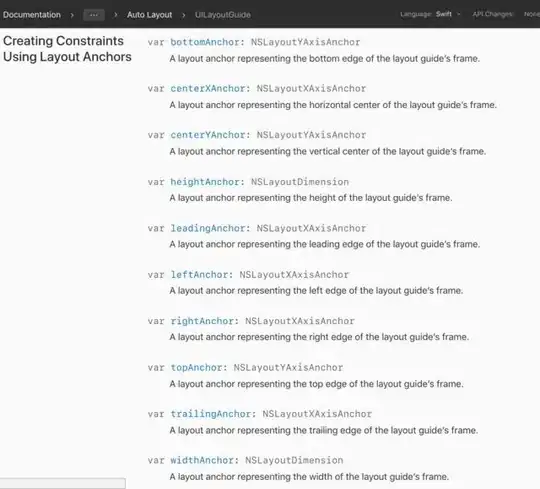
Task: Click description about the vertical center
Action: (328, 151)
